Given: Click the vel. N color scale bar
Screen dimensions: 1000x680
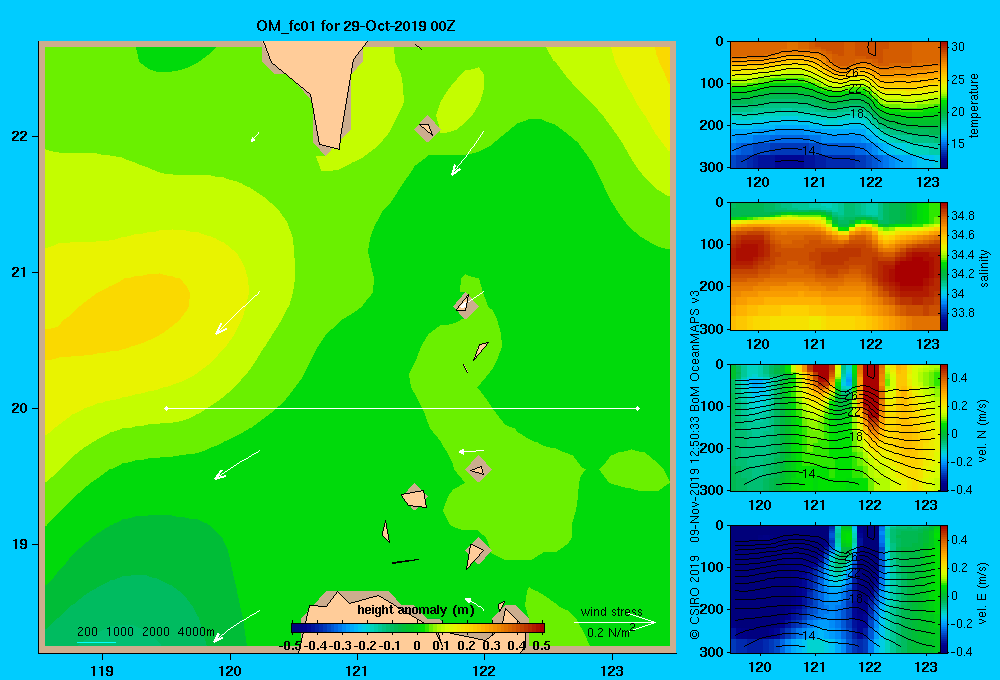Looking at the screenshot, I should tap(943, 427).
